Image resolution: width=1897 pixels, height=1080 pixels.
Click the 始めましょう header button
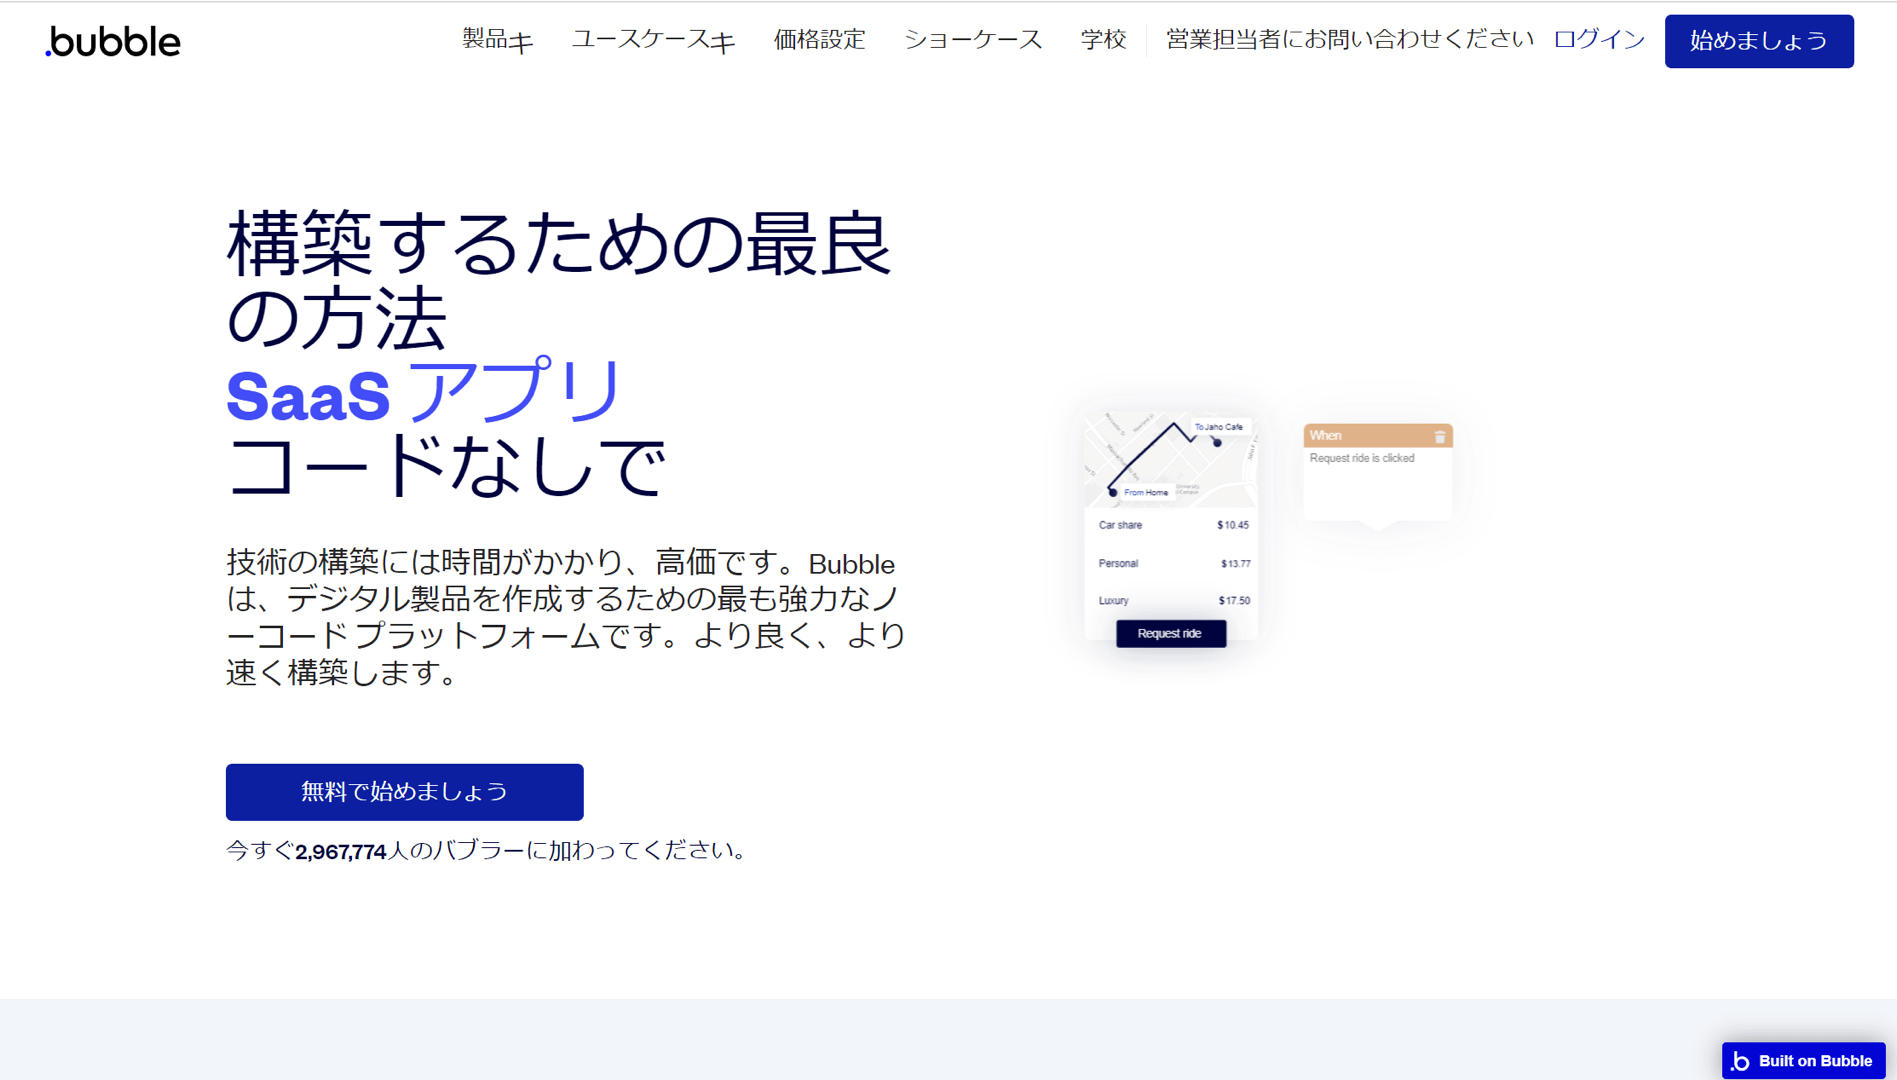(x=1758, y=41)
